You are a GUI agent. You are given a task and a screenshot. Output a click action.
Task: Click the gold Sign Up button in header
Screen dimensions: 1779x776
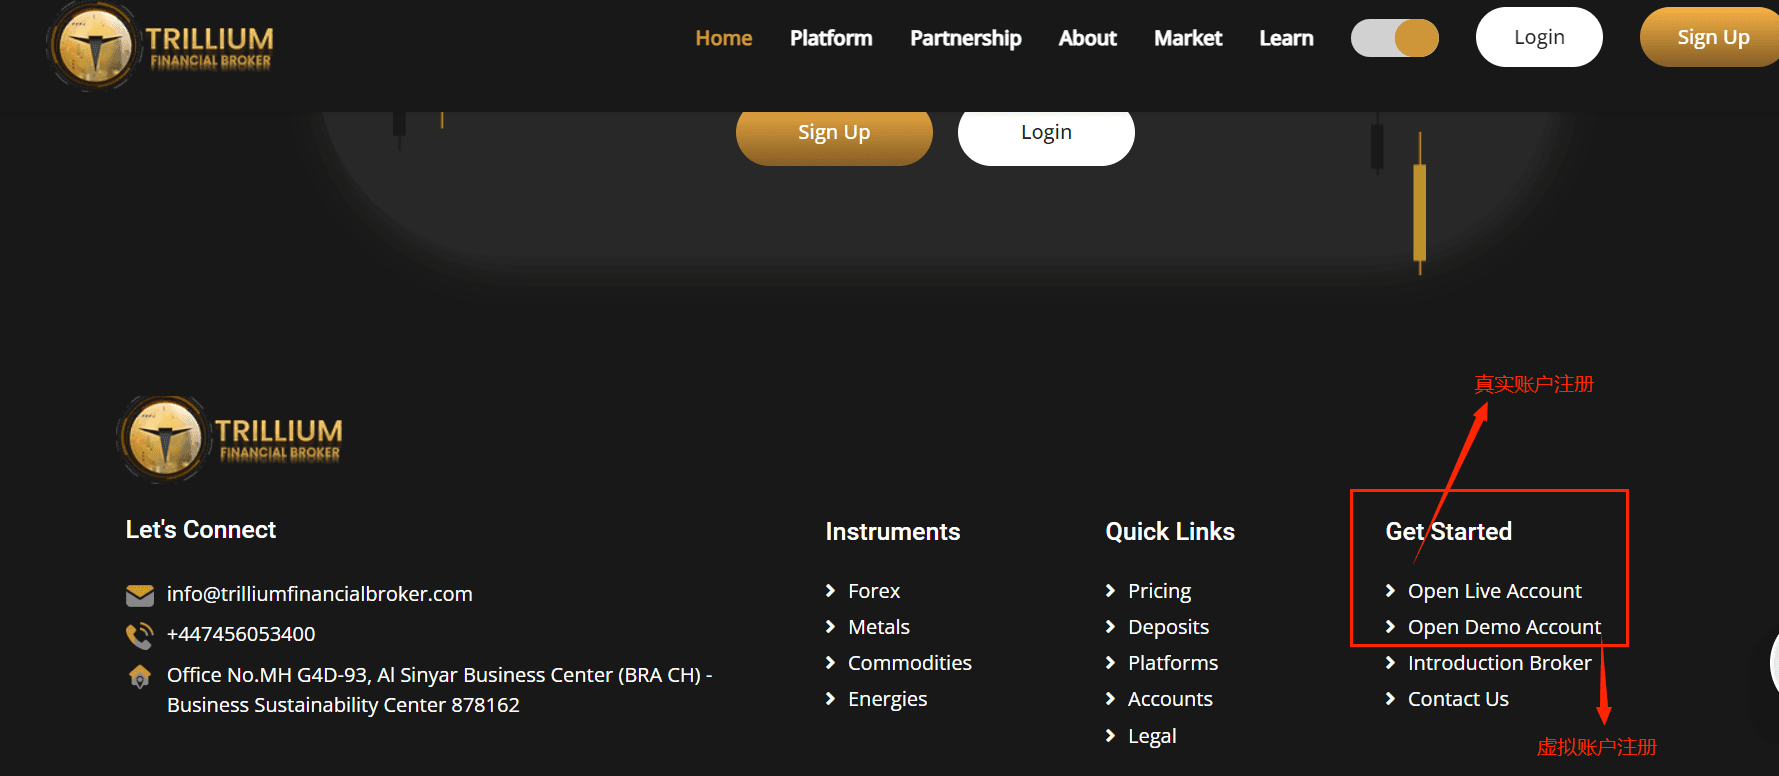[x=1710, y=37]
